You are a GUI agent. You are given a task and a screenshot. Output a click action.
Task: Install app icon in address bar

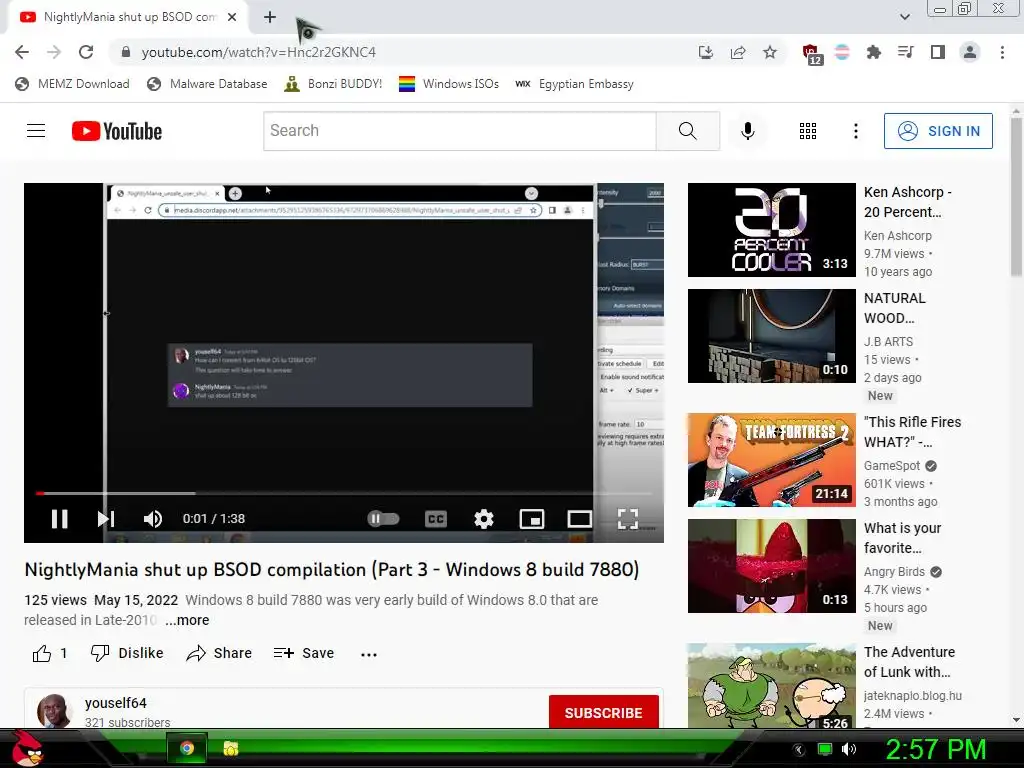click(705, 52)
